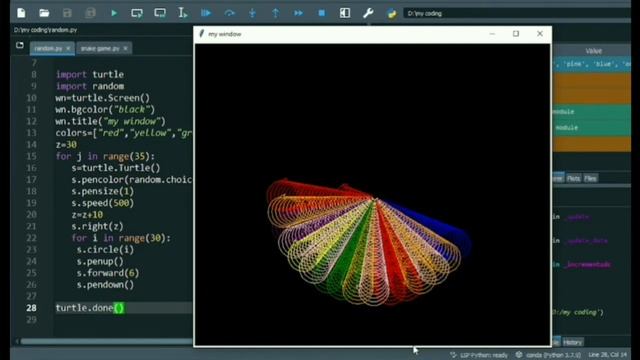Click the conda Python environment status
The height and width of the screenshot is (360, 640).
(x=548, y=355)
